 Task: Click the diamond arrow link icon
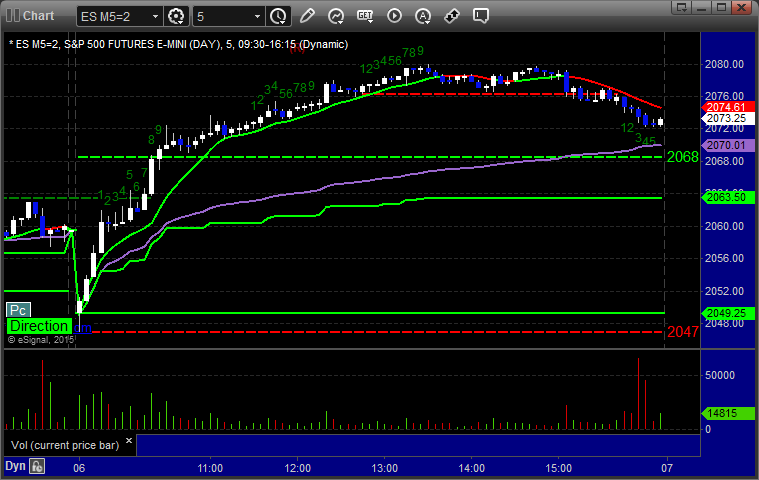click(x=452, y=16)
